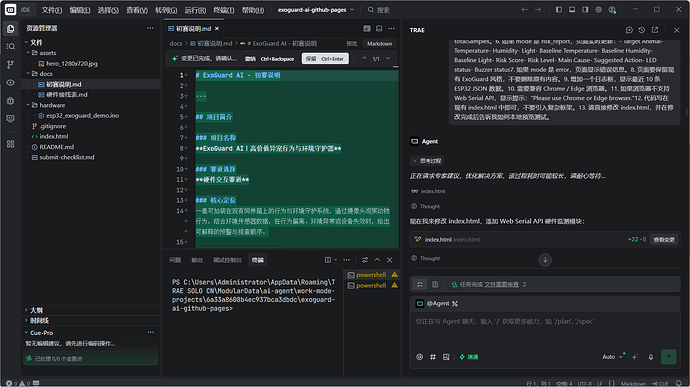Toggle the primary sidebar layout icon

pyautogui.click(x=558, y=10)
